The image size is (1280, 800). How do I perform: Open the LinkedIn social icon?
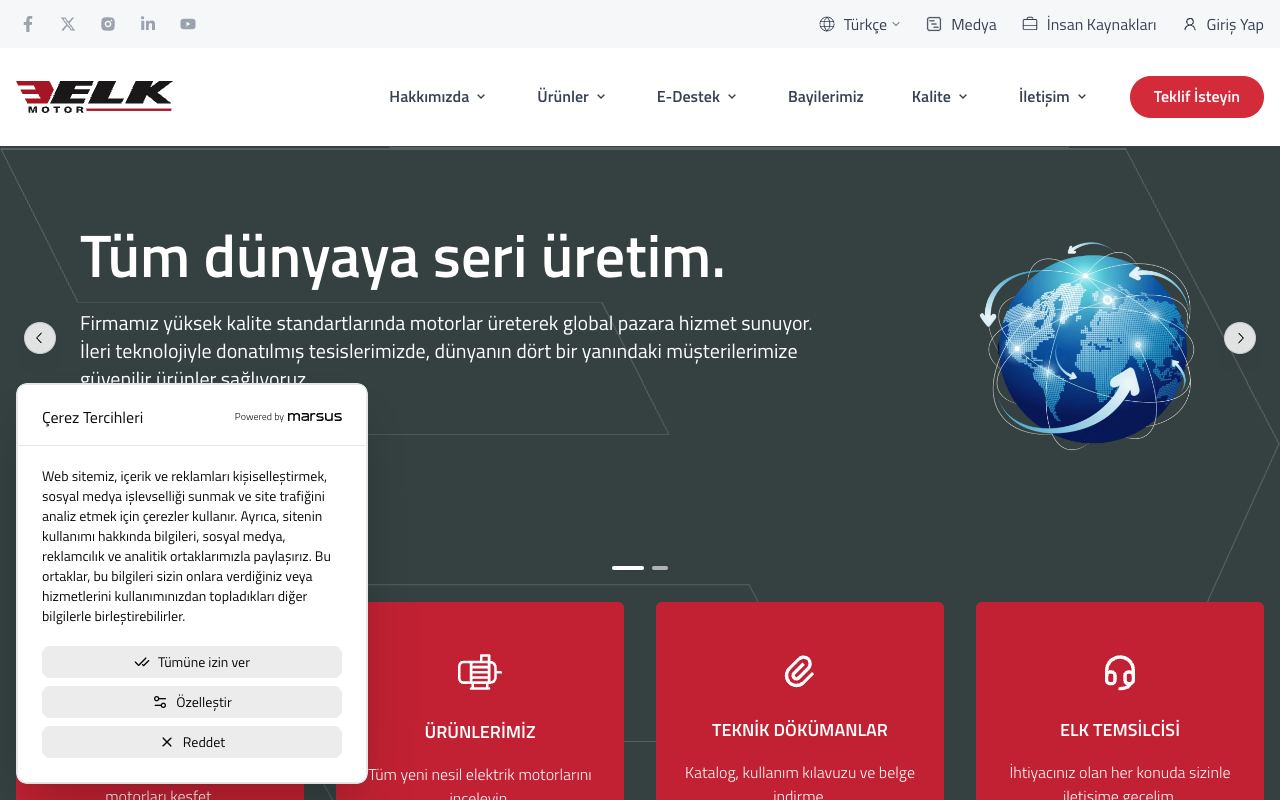click(x=148, y=24)
